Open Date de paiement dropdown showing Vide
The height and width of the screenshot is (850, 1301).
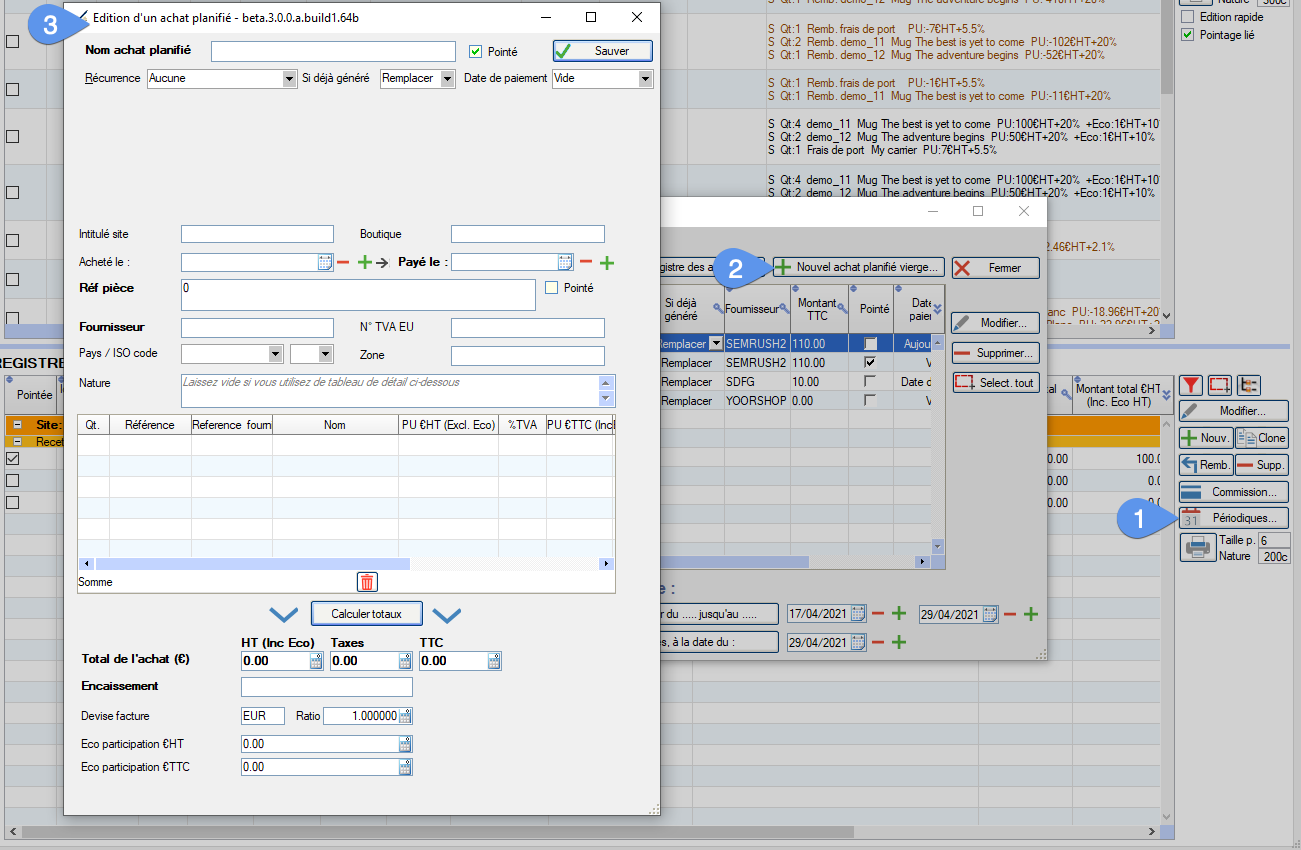[x=645, y=78]
